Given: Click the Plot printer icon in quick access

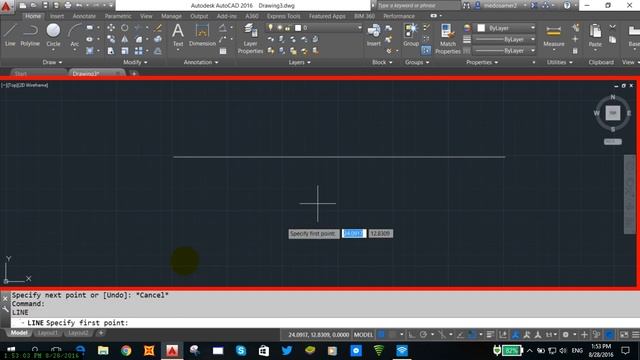Looking at the screenshot, I should (x=68, y=5).
